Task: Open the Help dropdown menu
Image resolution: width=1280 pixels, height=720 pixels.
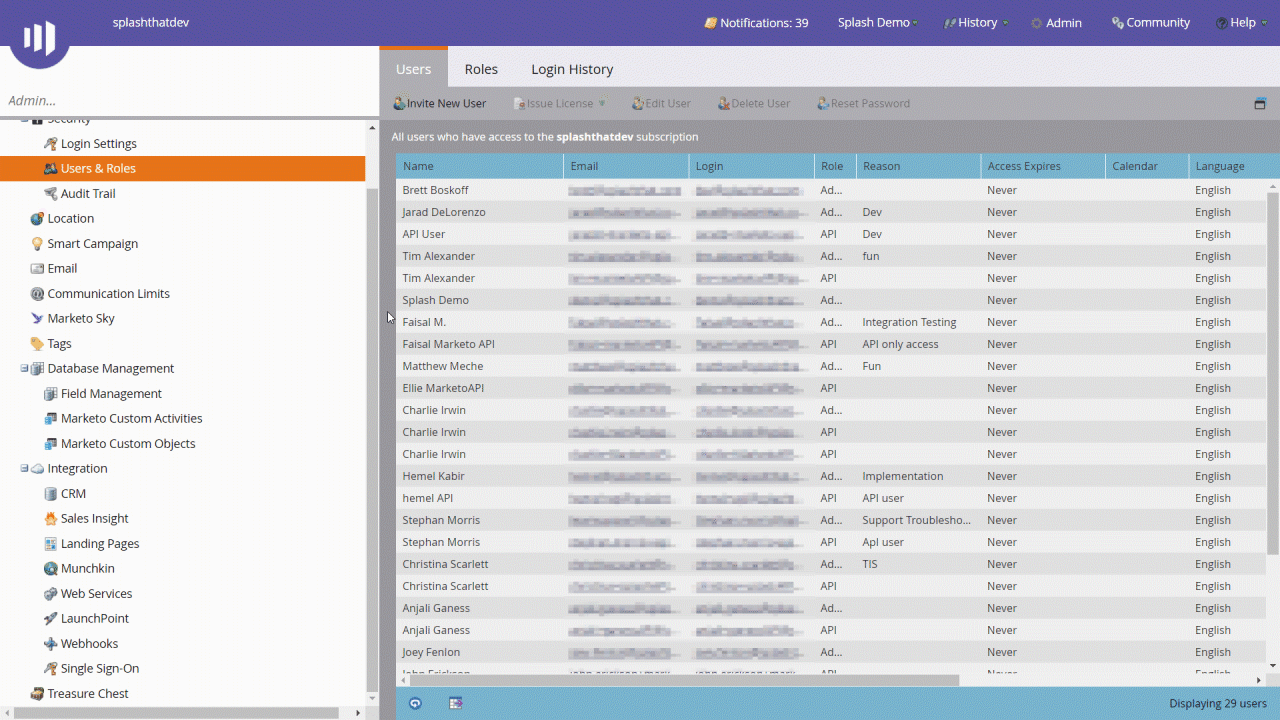Action: tap(1241, 23)
